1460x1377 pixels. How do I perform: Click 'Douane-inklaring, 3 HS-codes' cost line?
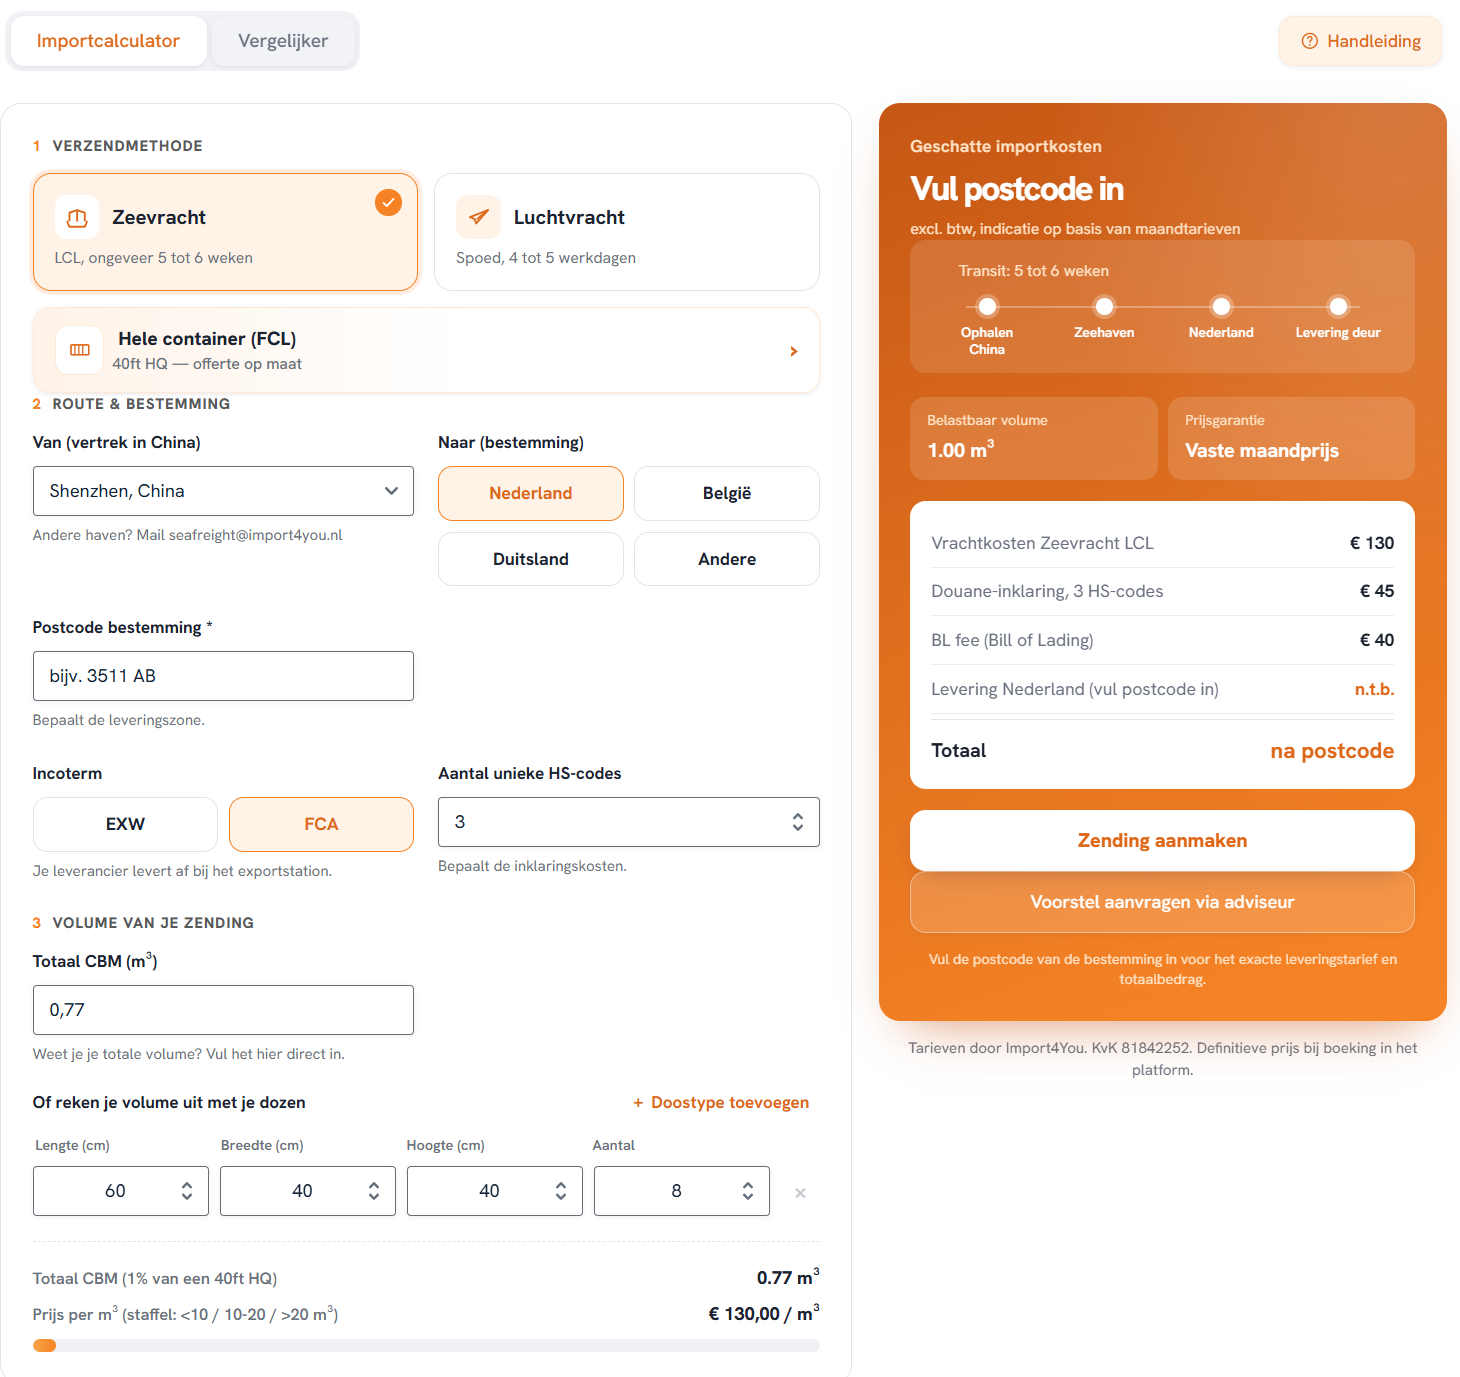[x=1162, y=591]
